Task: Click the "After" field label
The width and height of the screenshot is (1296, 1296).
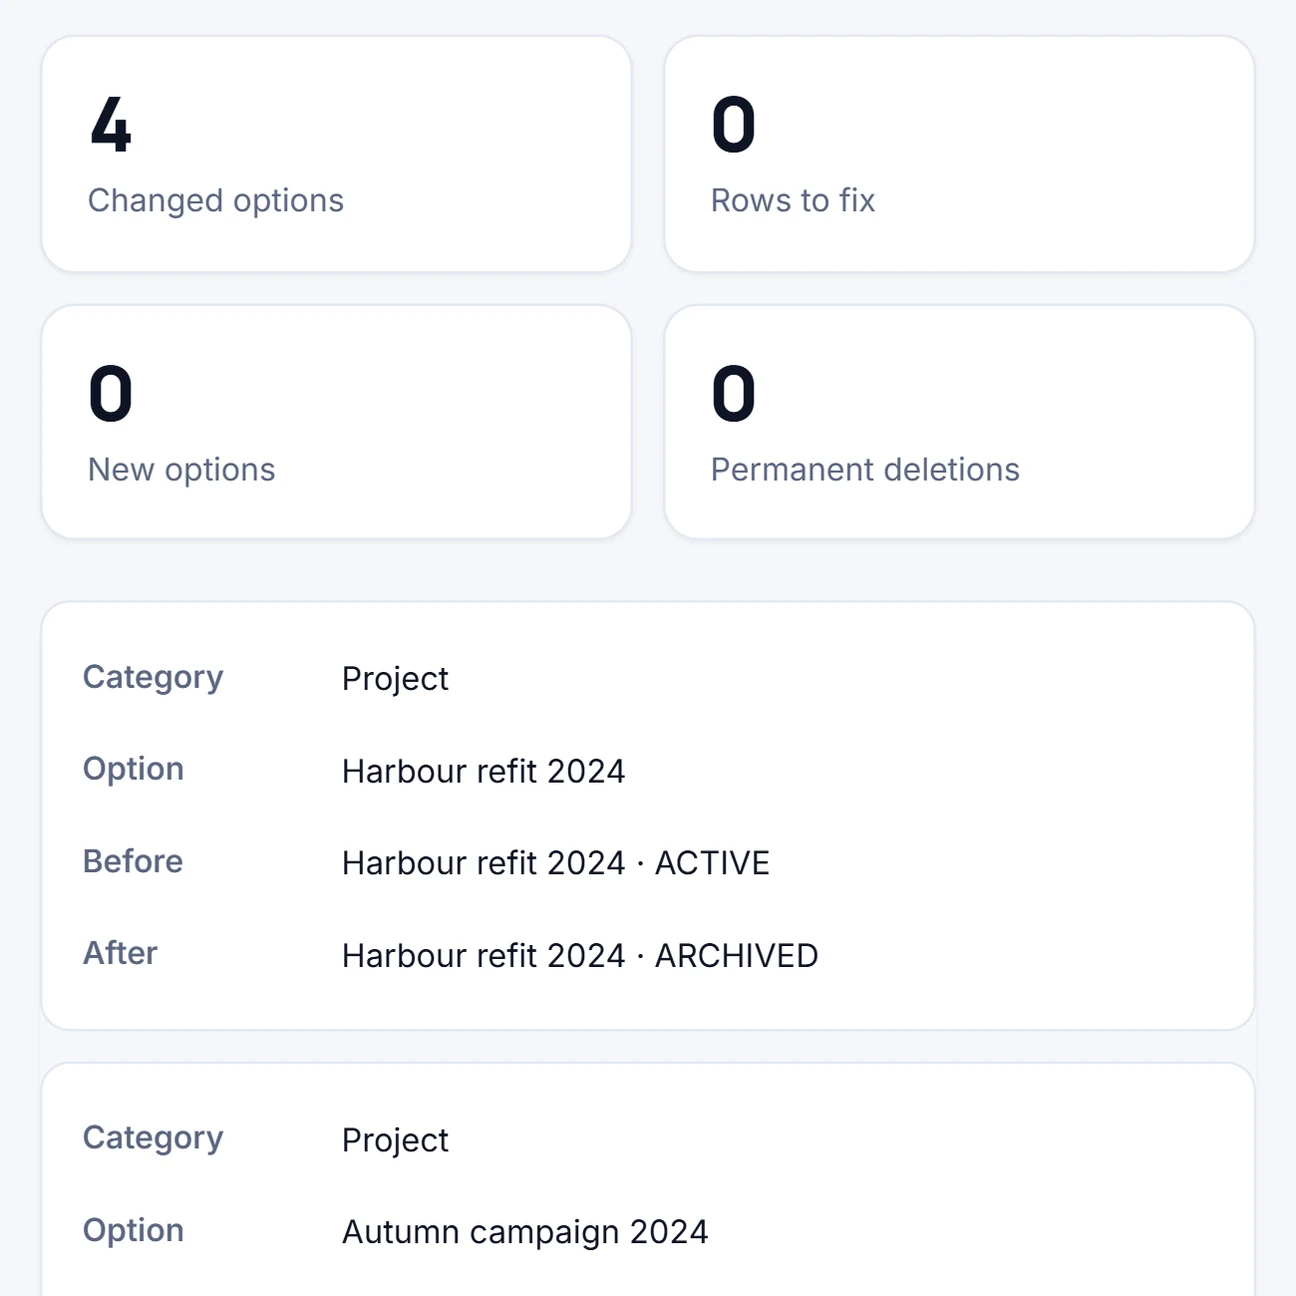Action: click(120, 953)
